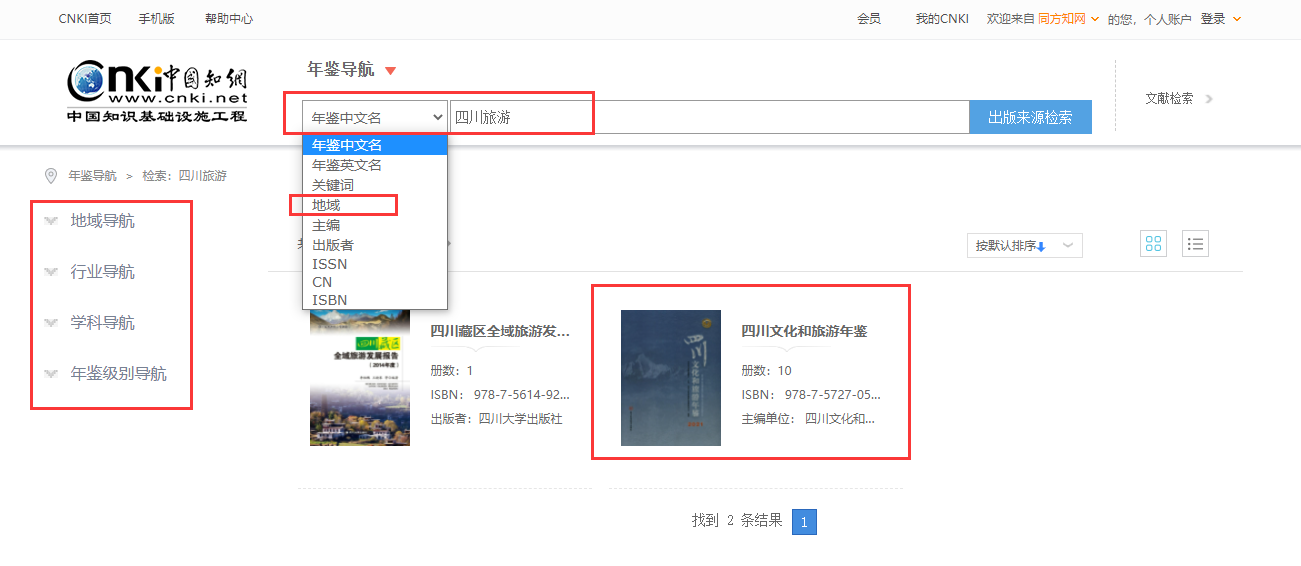Expand the 同方知网 orange arrow
The image size is (1301, 566).
(1095, 19)
